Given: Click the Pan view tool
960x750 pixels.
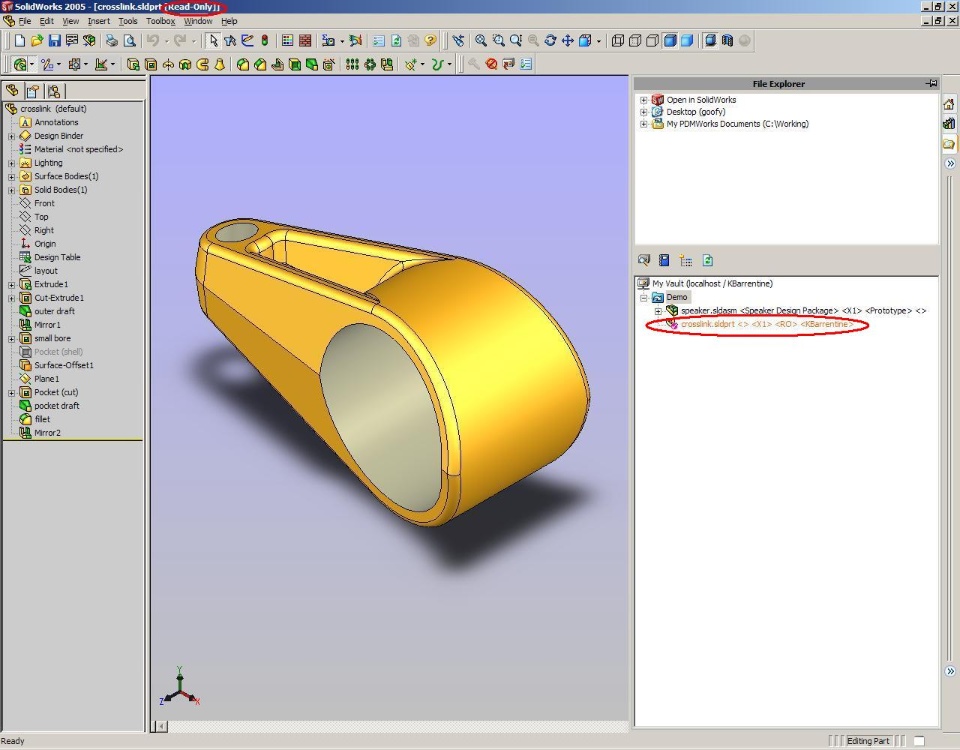Looking at the screenshot, I should click(x=568, y=40).
